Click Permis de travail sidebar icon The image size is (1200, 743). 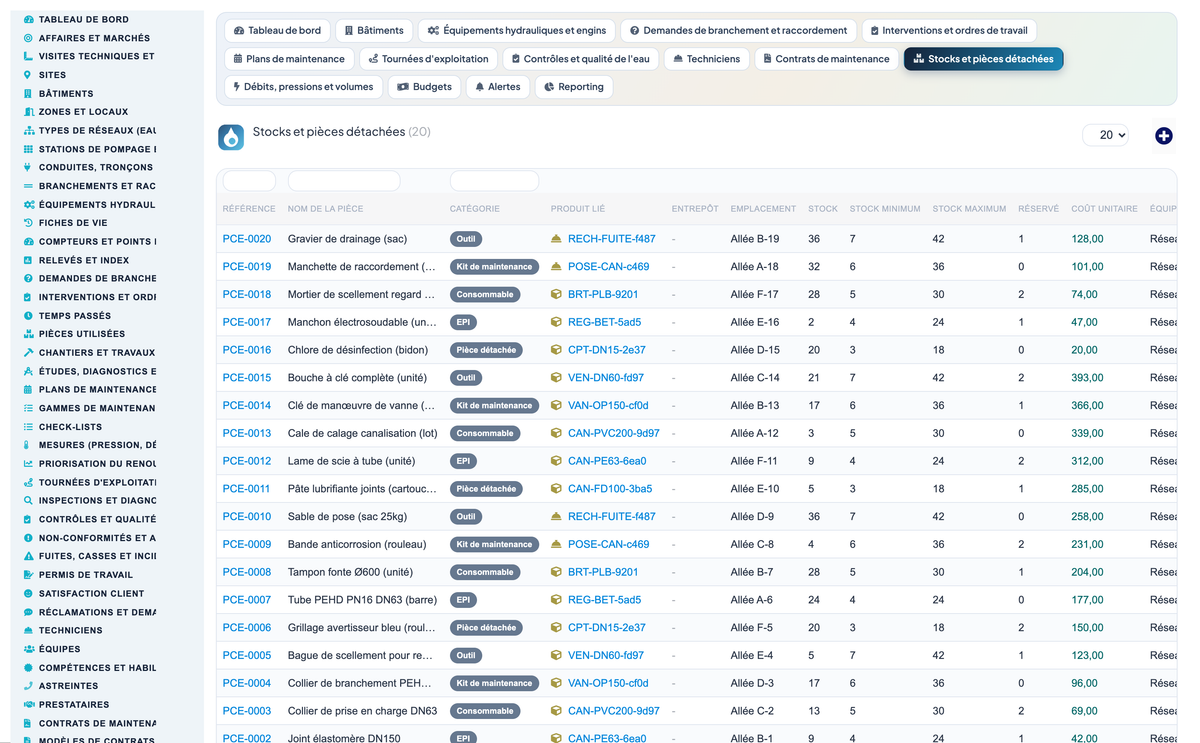coord(28,575)
